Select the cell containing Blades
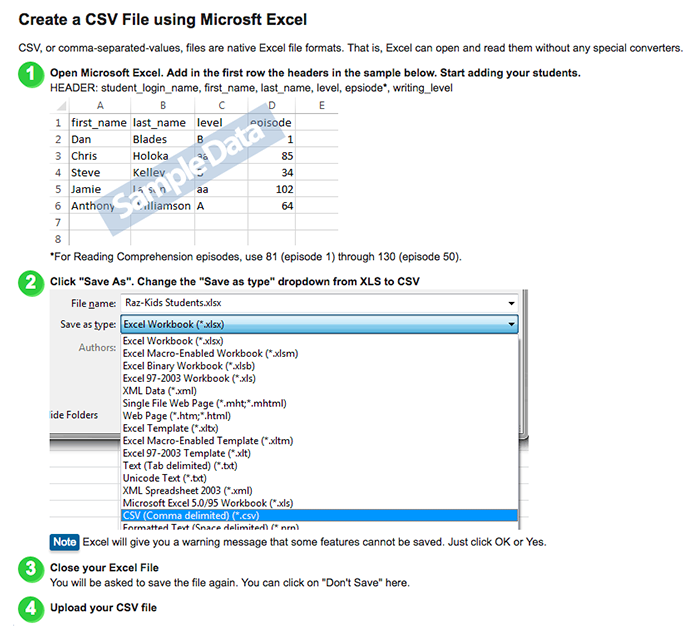This screenshot has width=700, height=626. (x=162, y=139)
